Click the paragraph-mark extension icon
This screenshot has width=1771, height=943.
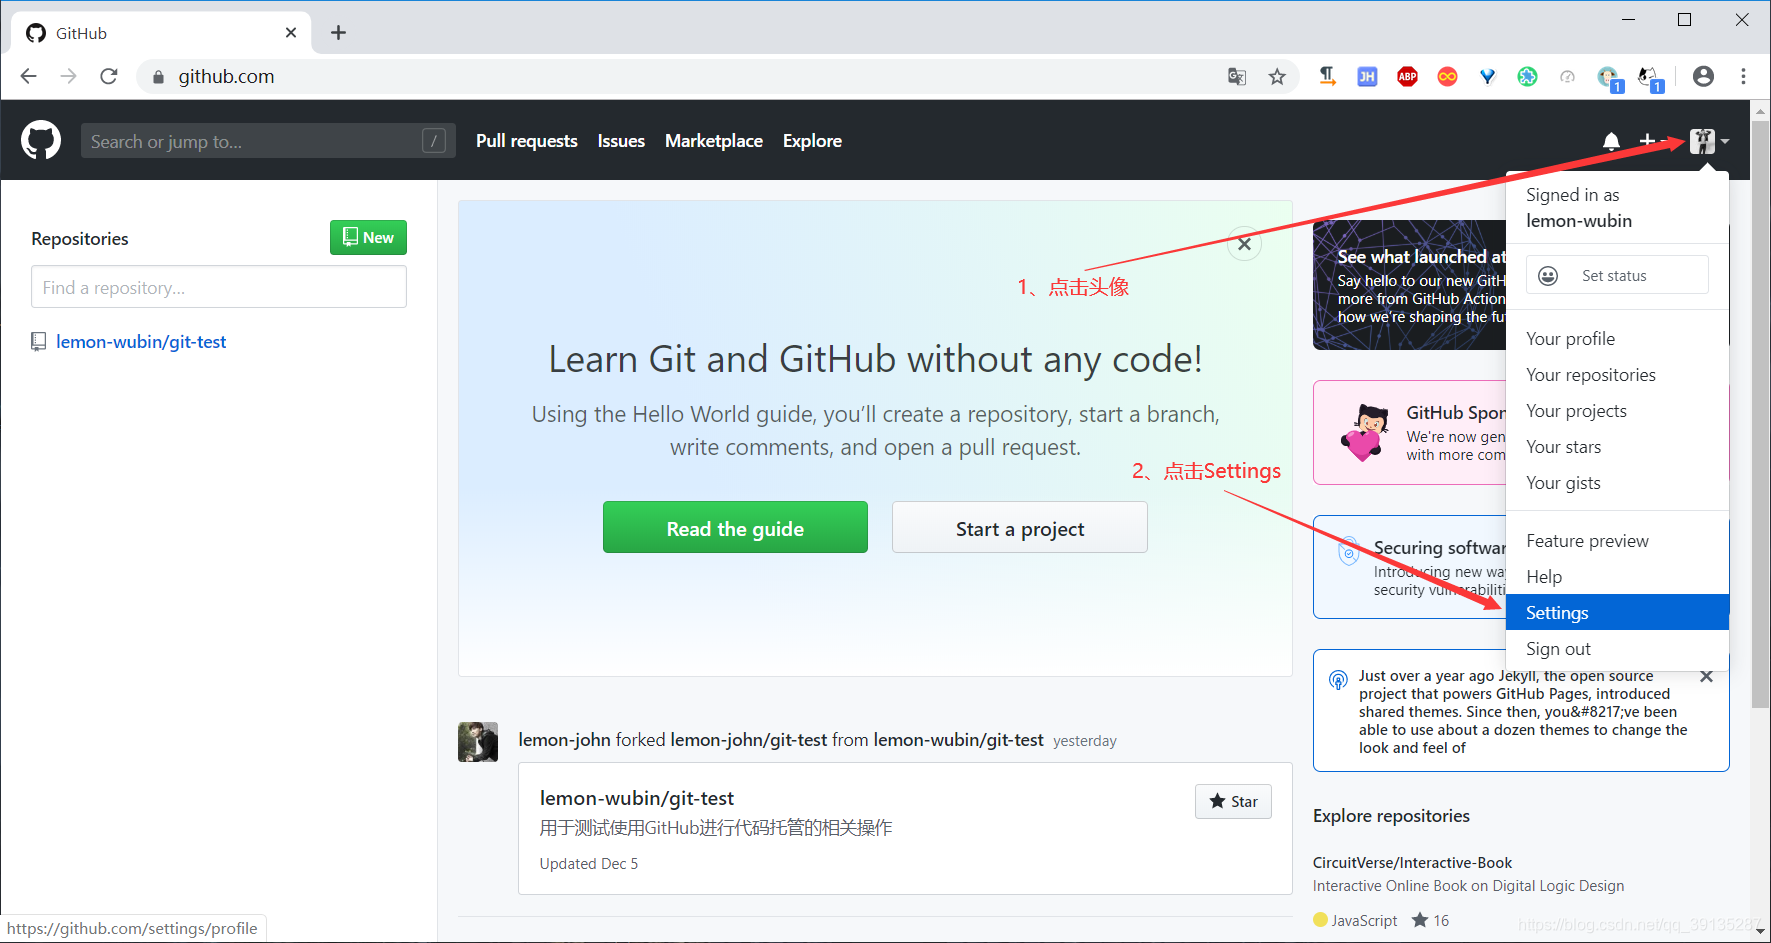(x=1327, y=76)
